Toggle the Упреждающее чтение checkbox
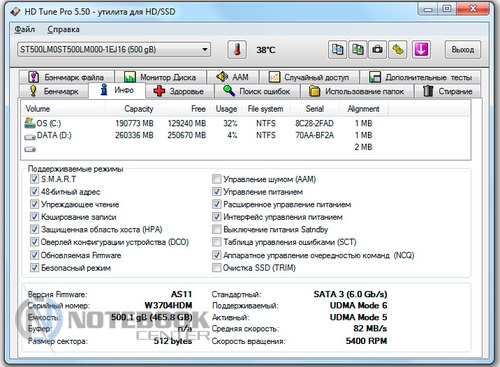Image resolution: width=500 pixels, height=367 pixels. 34,204
